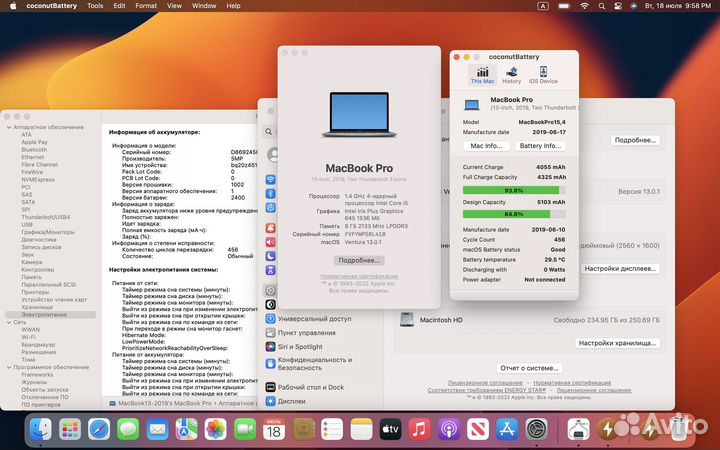The image size is (720, 450).
Task: Collapse the Программное обеспечение tree section
Action: (x=9, y=367)
